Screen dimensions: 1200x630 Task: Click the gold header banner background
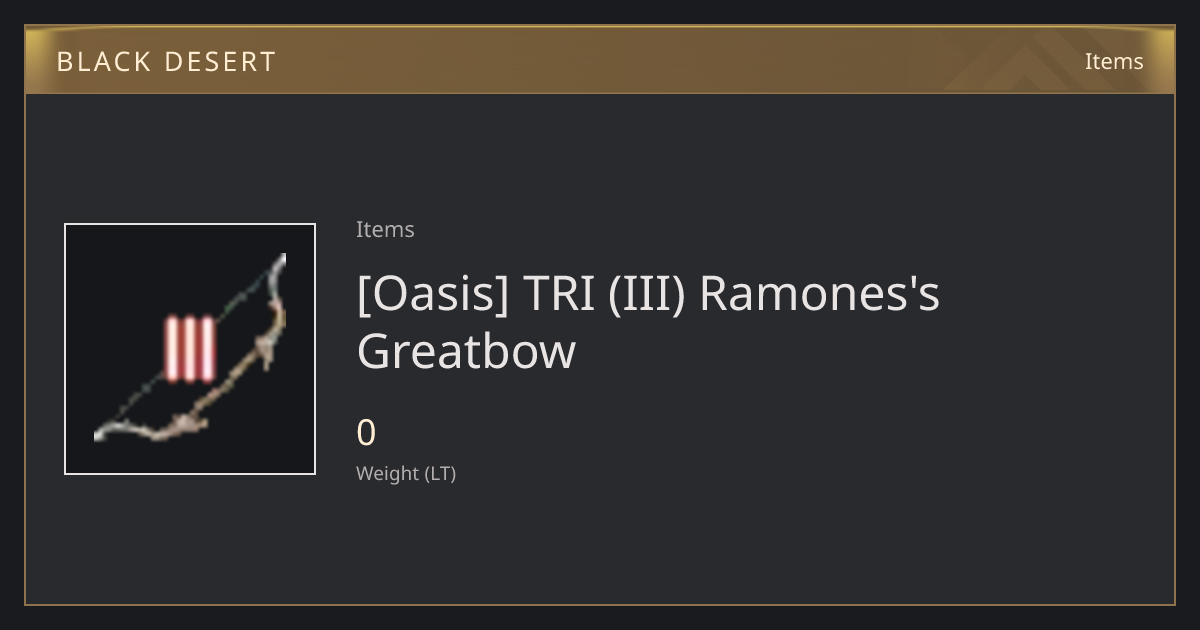(600, 60)
